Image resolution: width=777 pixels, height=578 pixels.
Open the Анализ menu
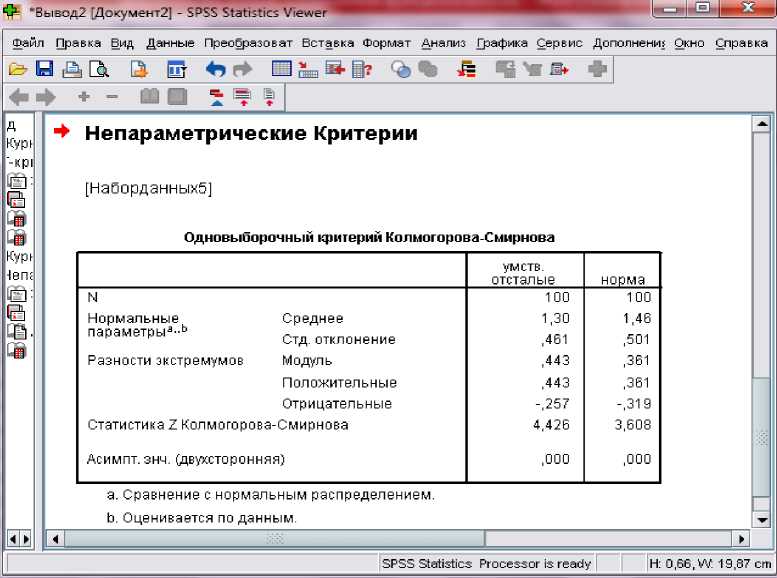[x=444, y=44]
